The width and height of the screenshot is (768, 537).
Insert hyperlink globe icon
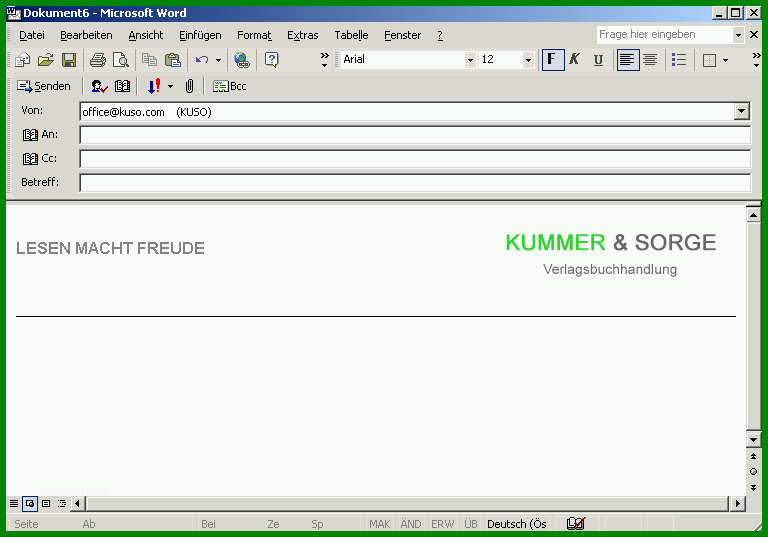point(242,60)
